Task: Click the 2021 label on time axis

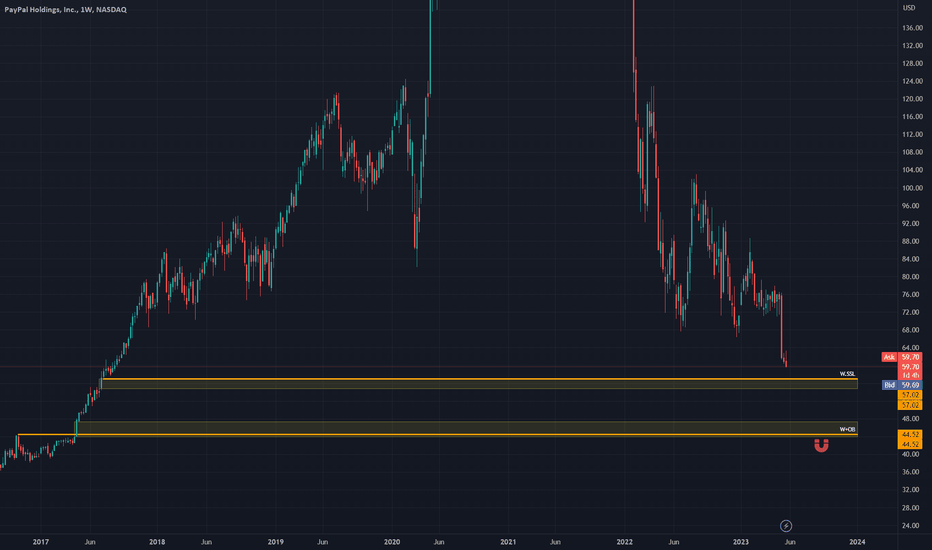Action: tap(508, 542)
